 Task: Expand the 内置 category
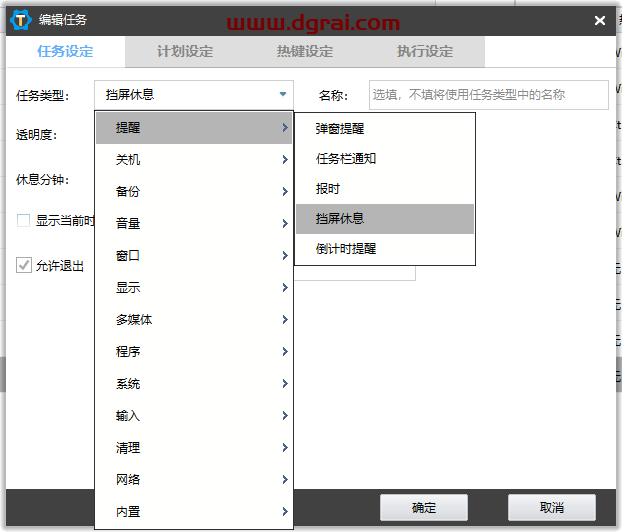(x=194, y=512)
